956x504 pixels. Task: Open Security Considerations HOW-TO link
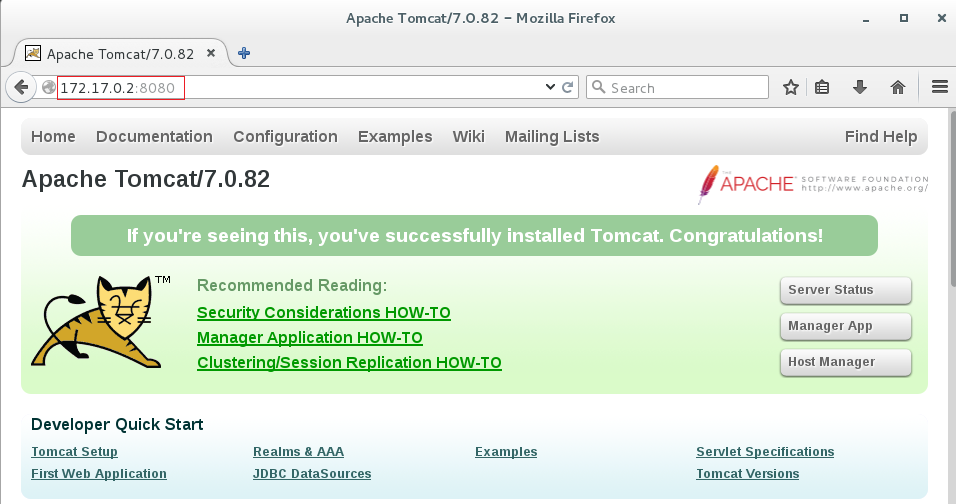(324, 313)
